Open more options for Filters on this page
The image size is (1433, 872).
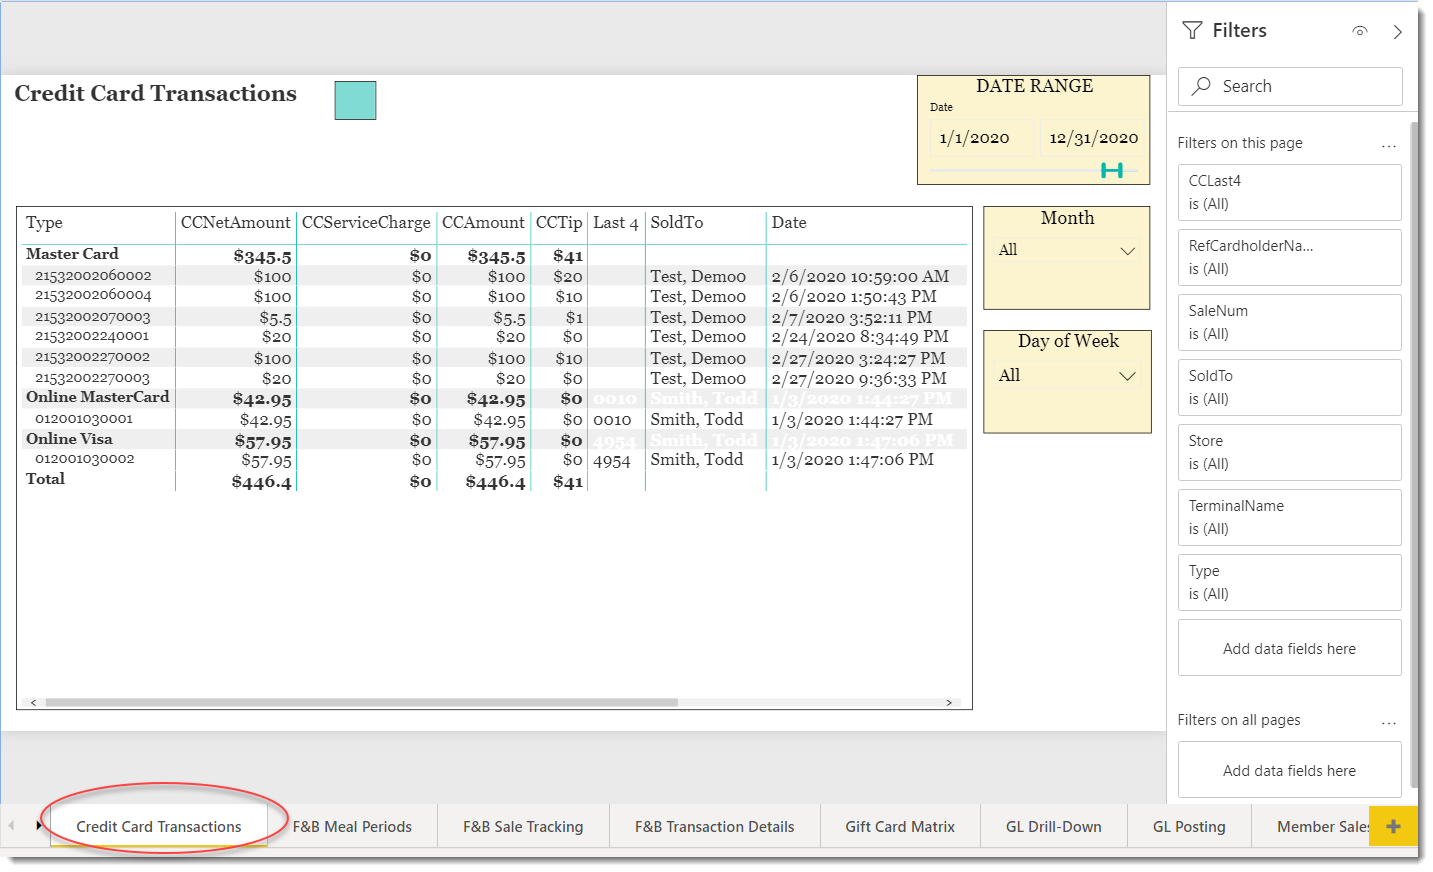(x=1388, y=145)
